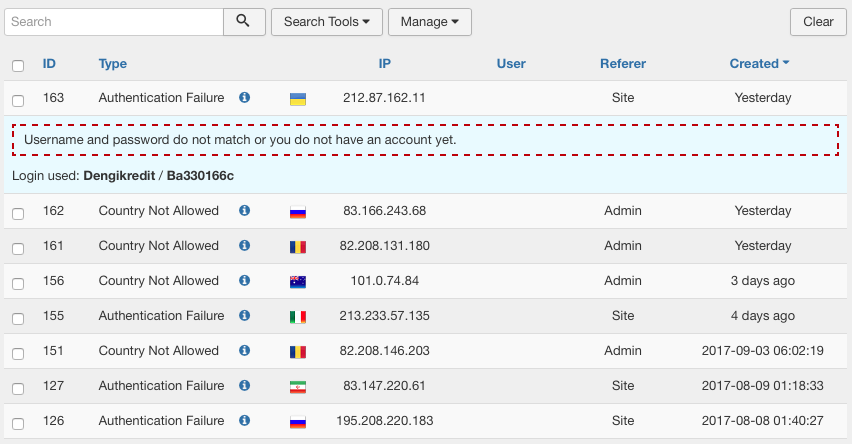Focus the Search text field
Viewport: 852px width, 444px height.
click(113, 22)
